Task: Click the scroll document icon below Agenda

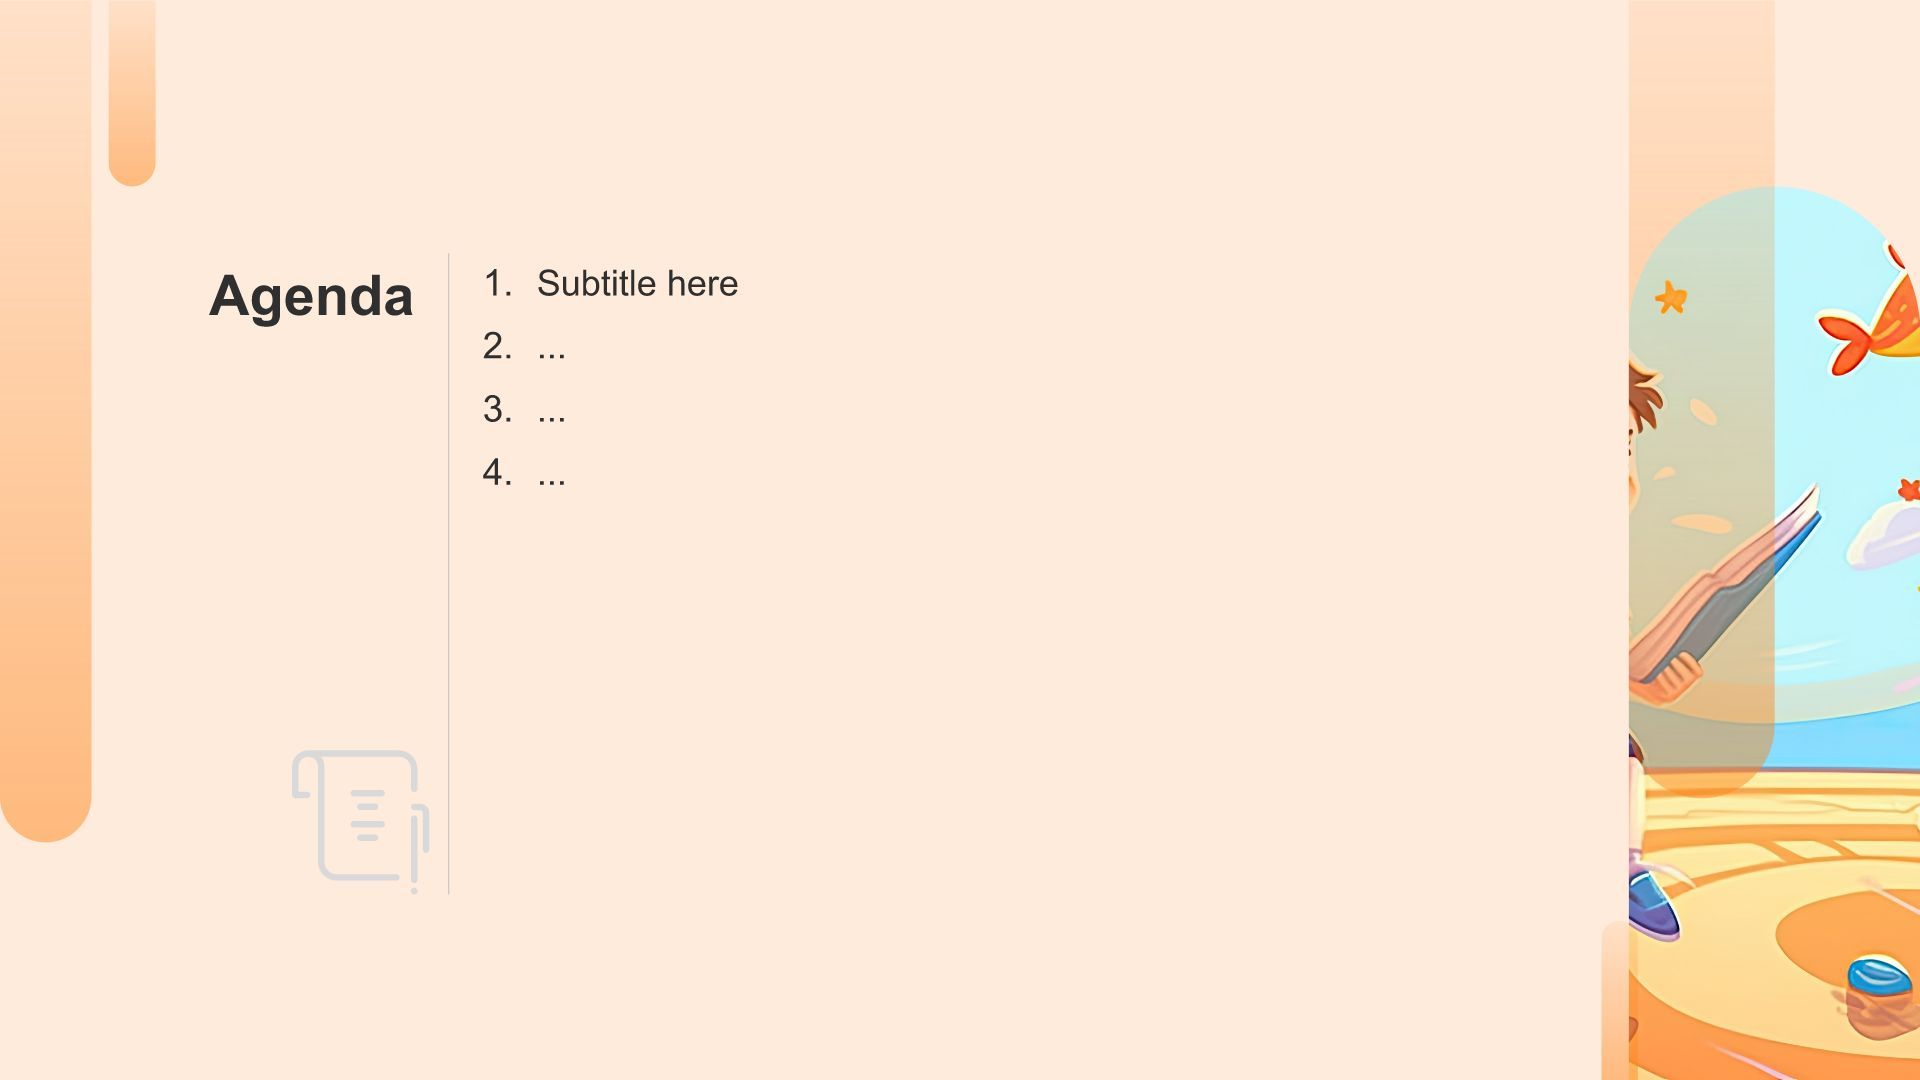Action: tap(360, 818)
